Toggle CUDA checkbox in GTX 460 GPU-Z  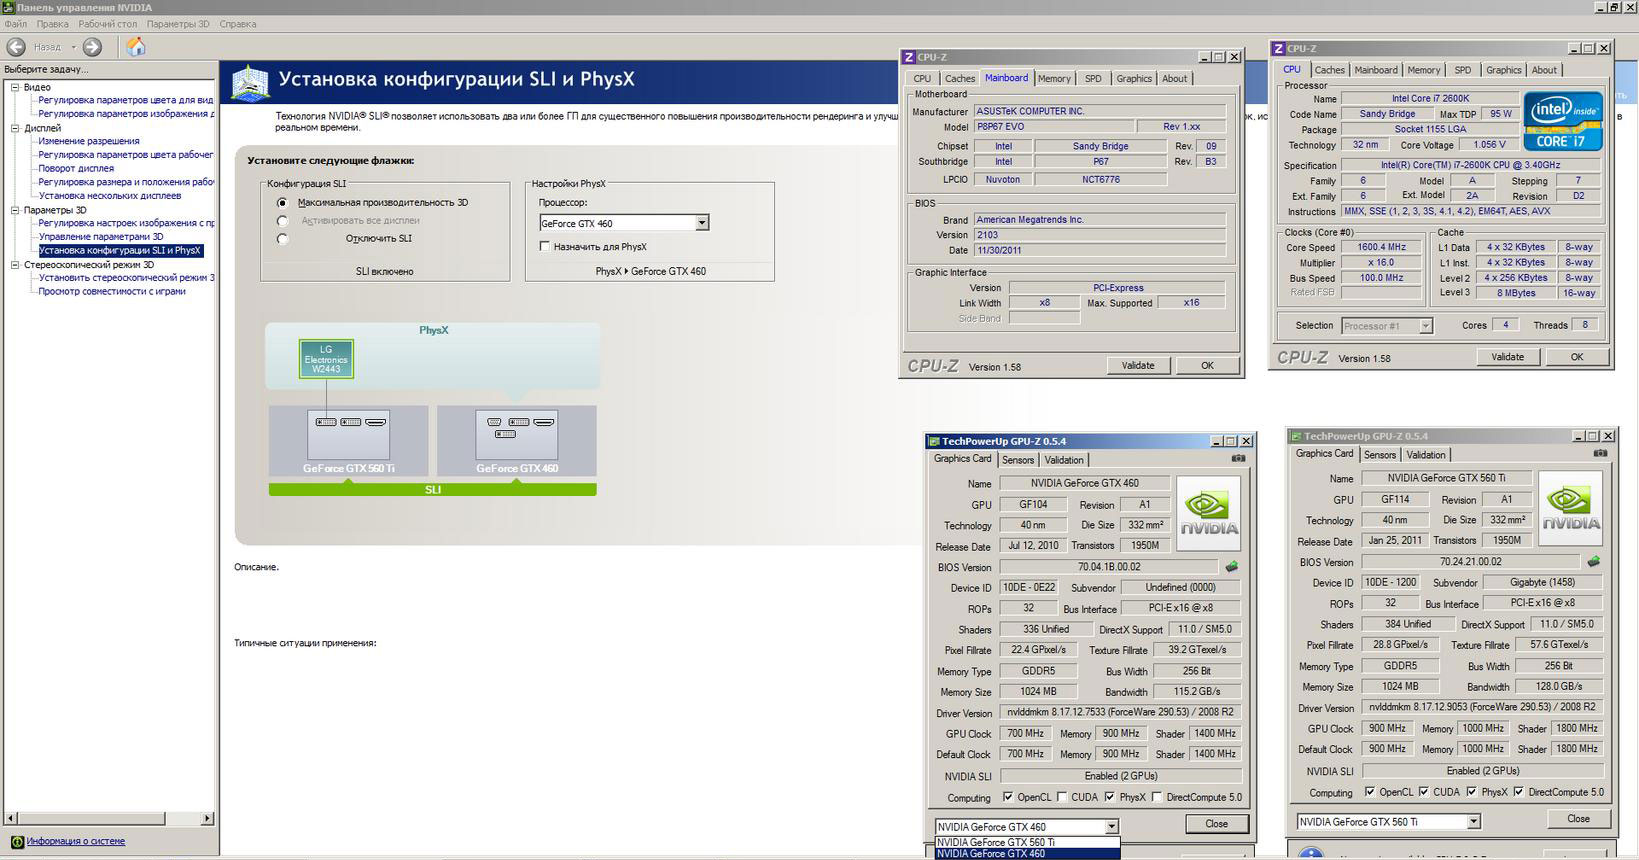1062,797
